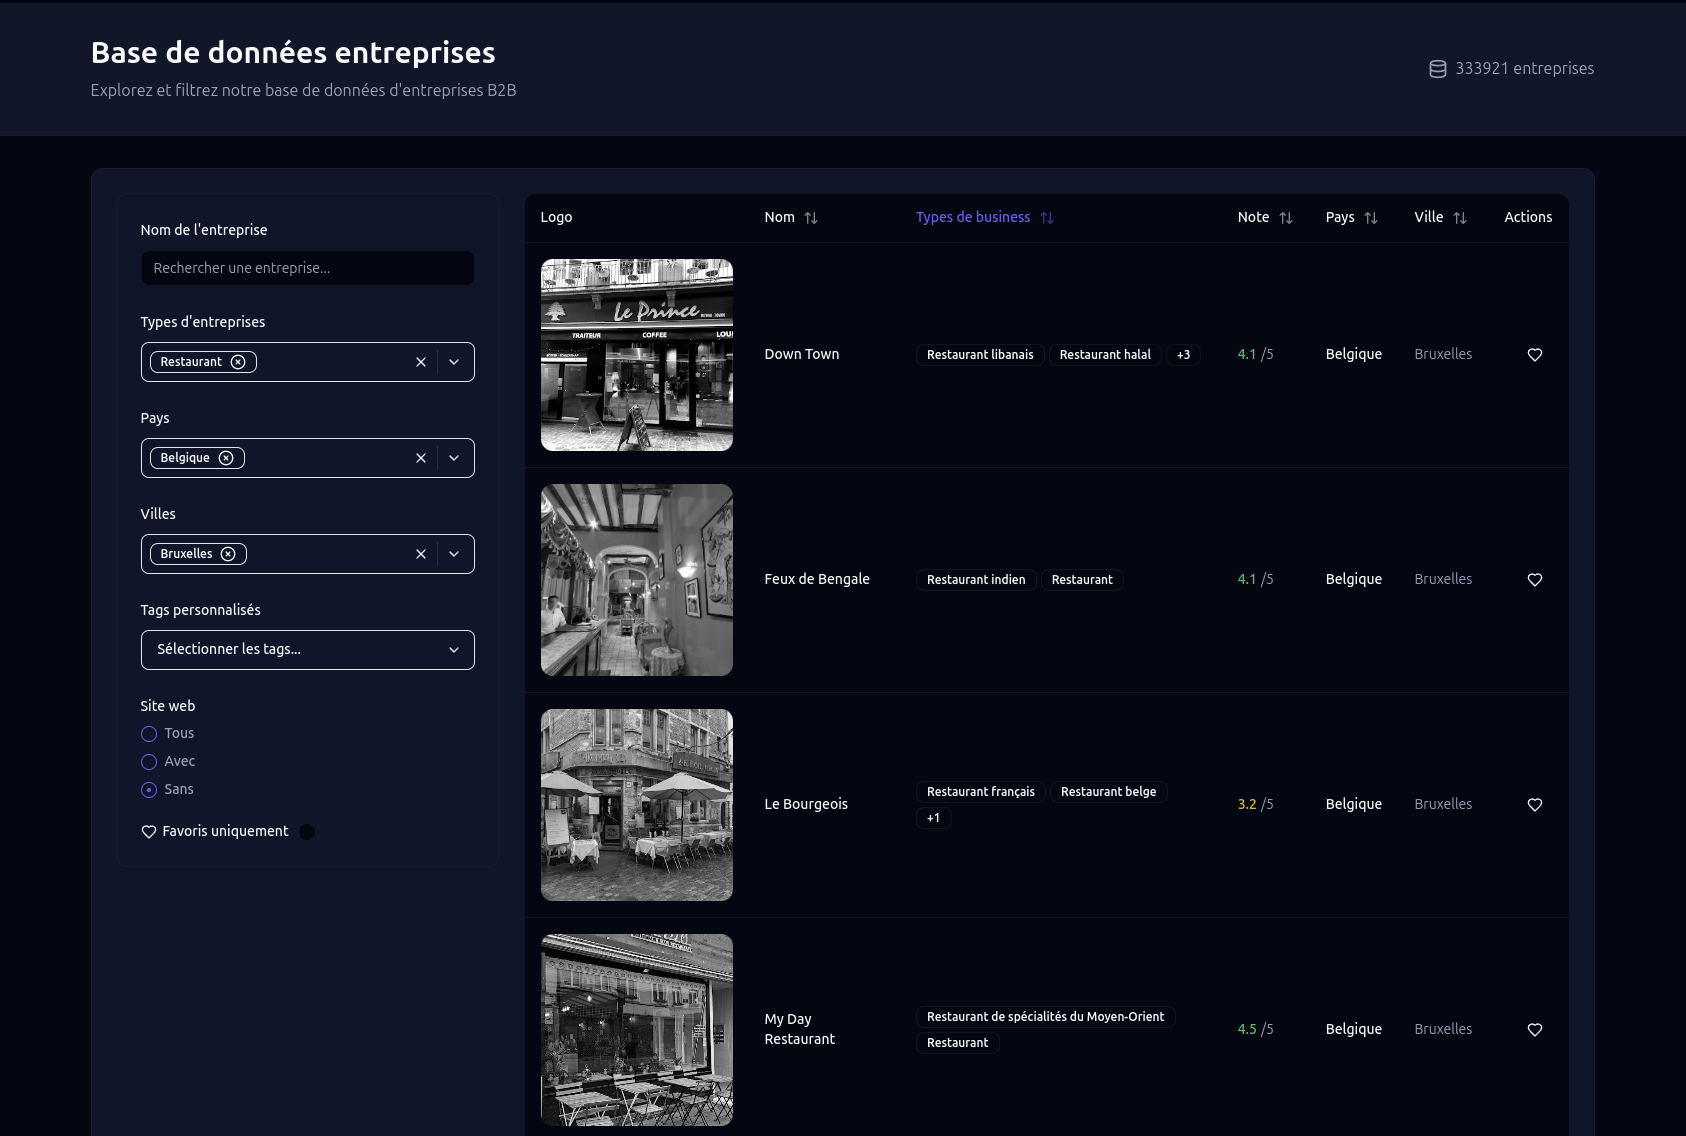Image resolution: width=1686 pixels, height=1136 pixels.
Task: Favorite My Day Restaurant via heart icon
Action: click(x=1534, y=1030)
